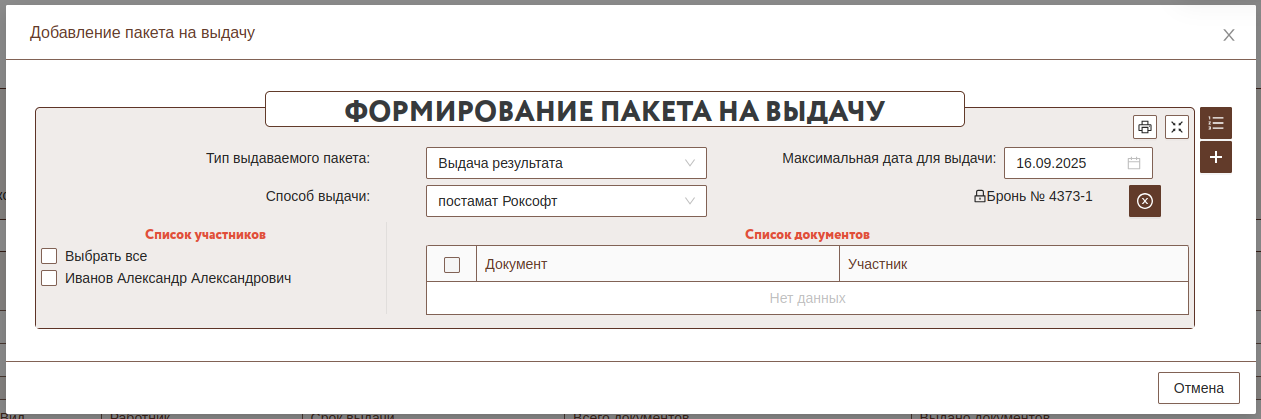Tick the Выбрать все checkbox
1261x419 pixels.
tap(49, 256)
